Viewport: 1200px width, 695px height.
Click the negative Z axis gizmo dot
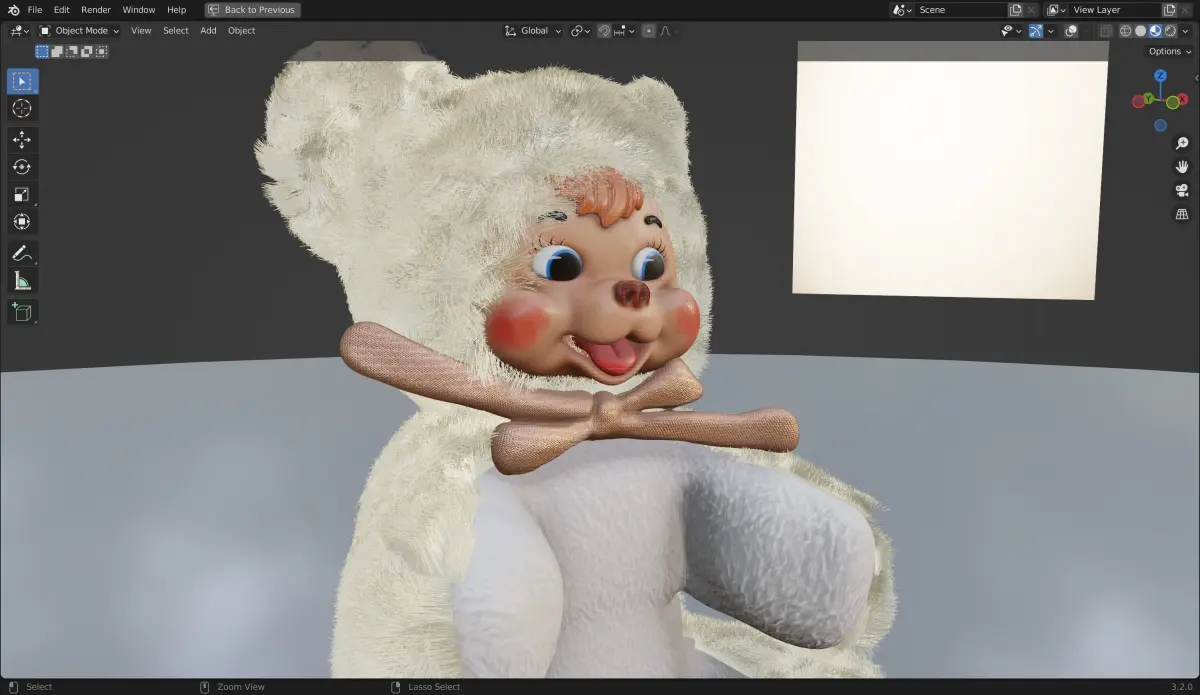1160,125
